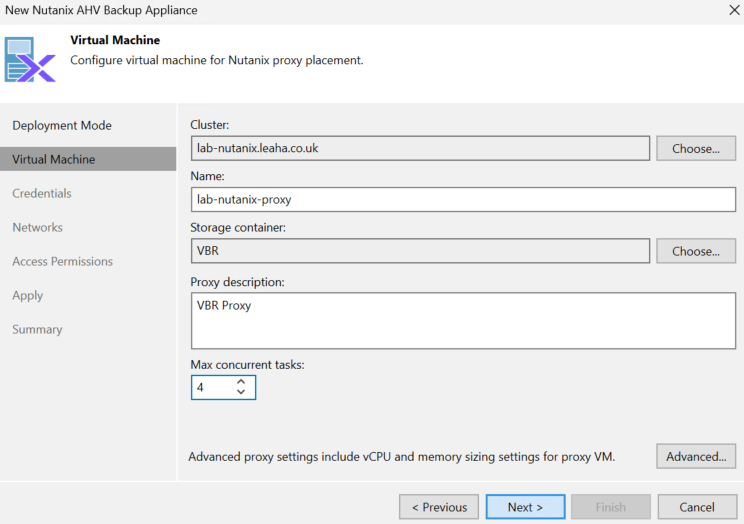The image size is (744, 524).
Task: Decrease max concurrent tasks with down arrow
Action: pos(241,392)
